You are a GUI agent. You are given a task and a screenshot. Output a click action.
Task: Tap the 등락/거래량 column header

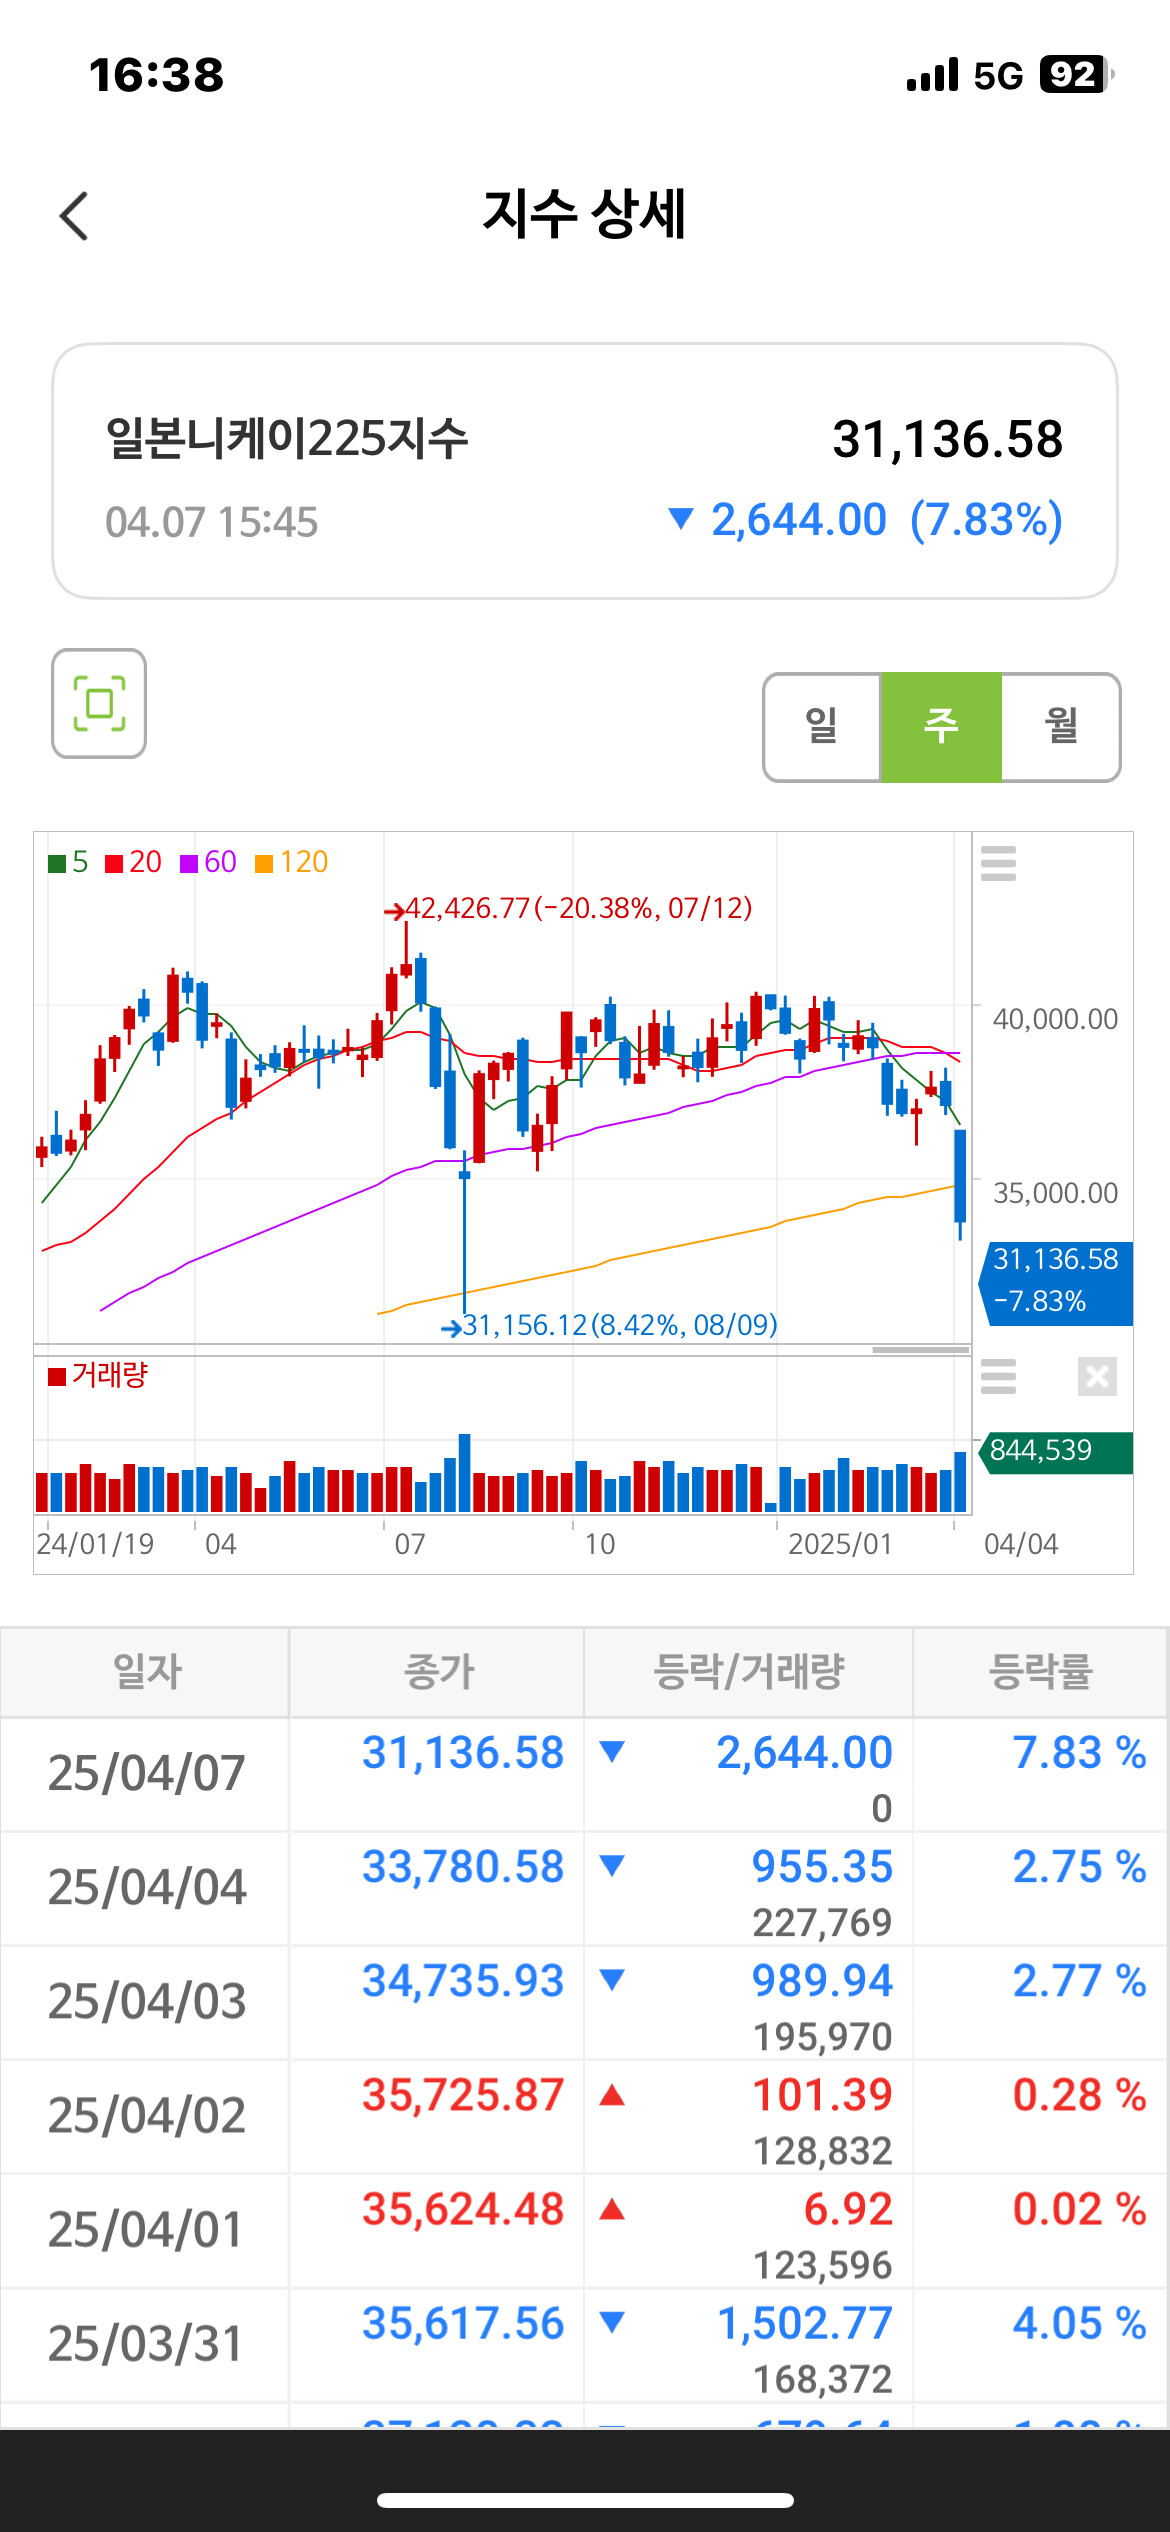749,1671
